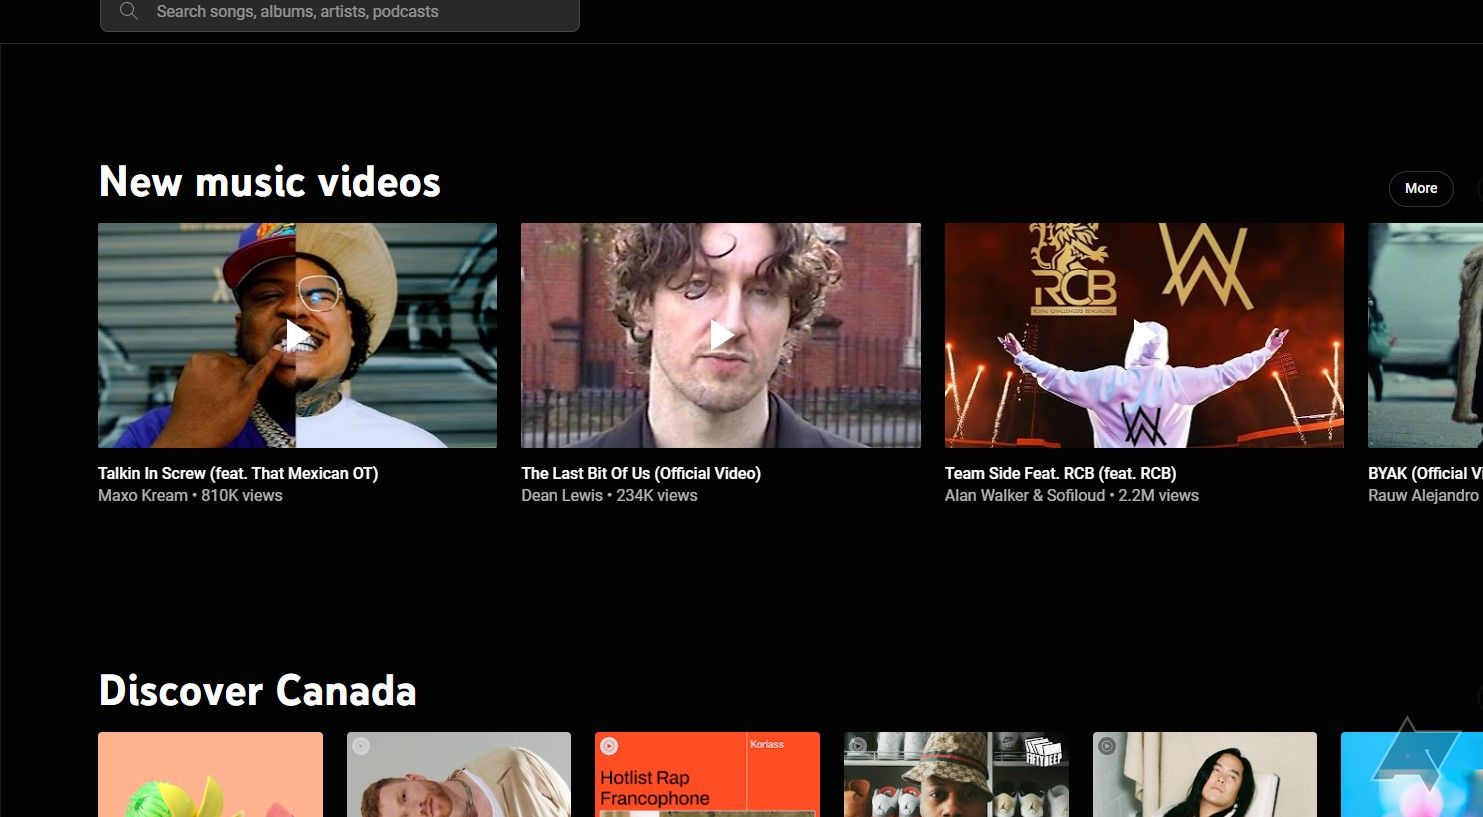This screenshot has width=1483, height=817.
Task: Go to Rauw Alejandro artist page
Action: point(1423,495)
